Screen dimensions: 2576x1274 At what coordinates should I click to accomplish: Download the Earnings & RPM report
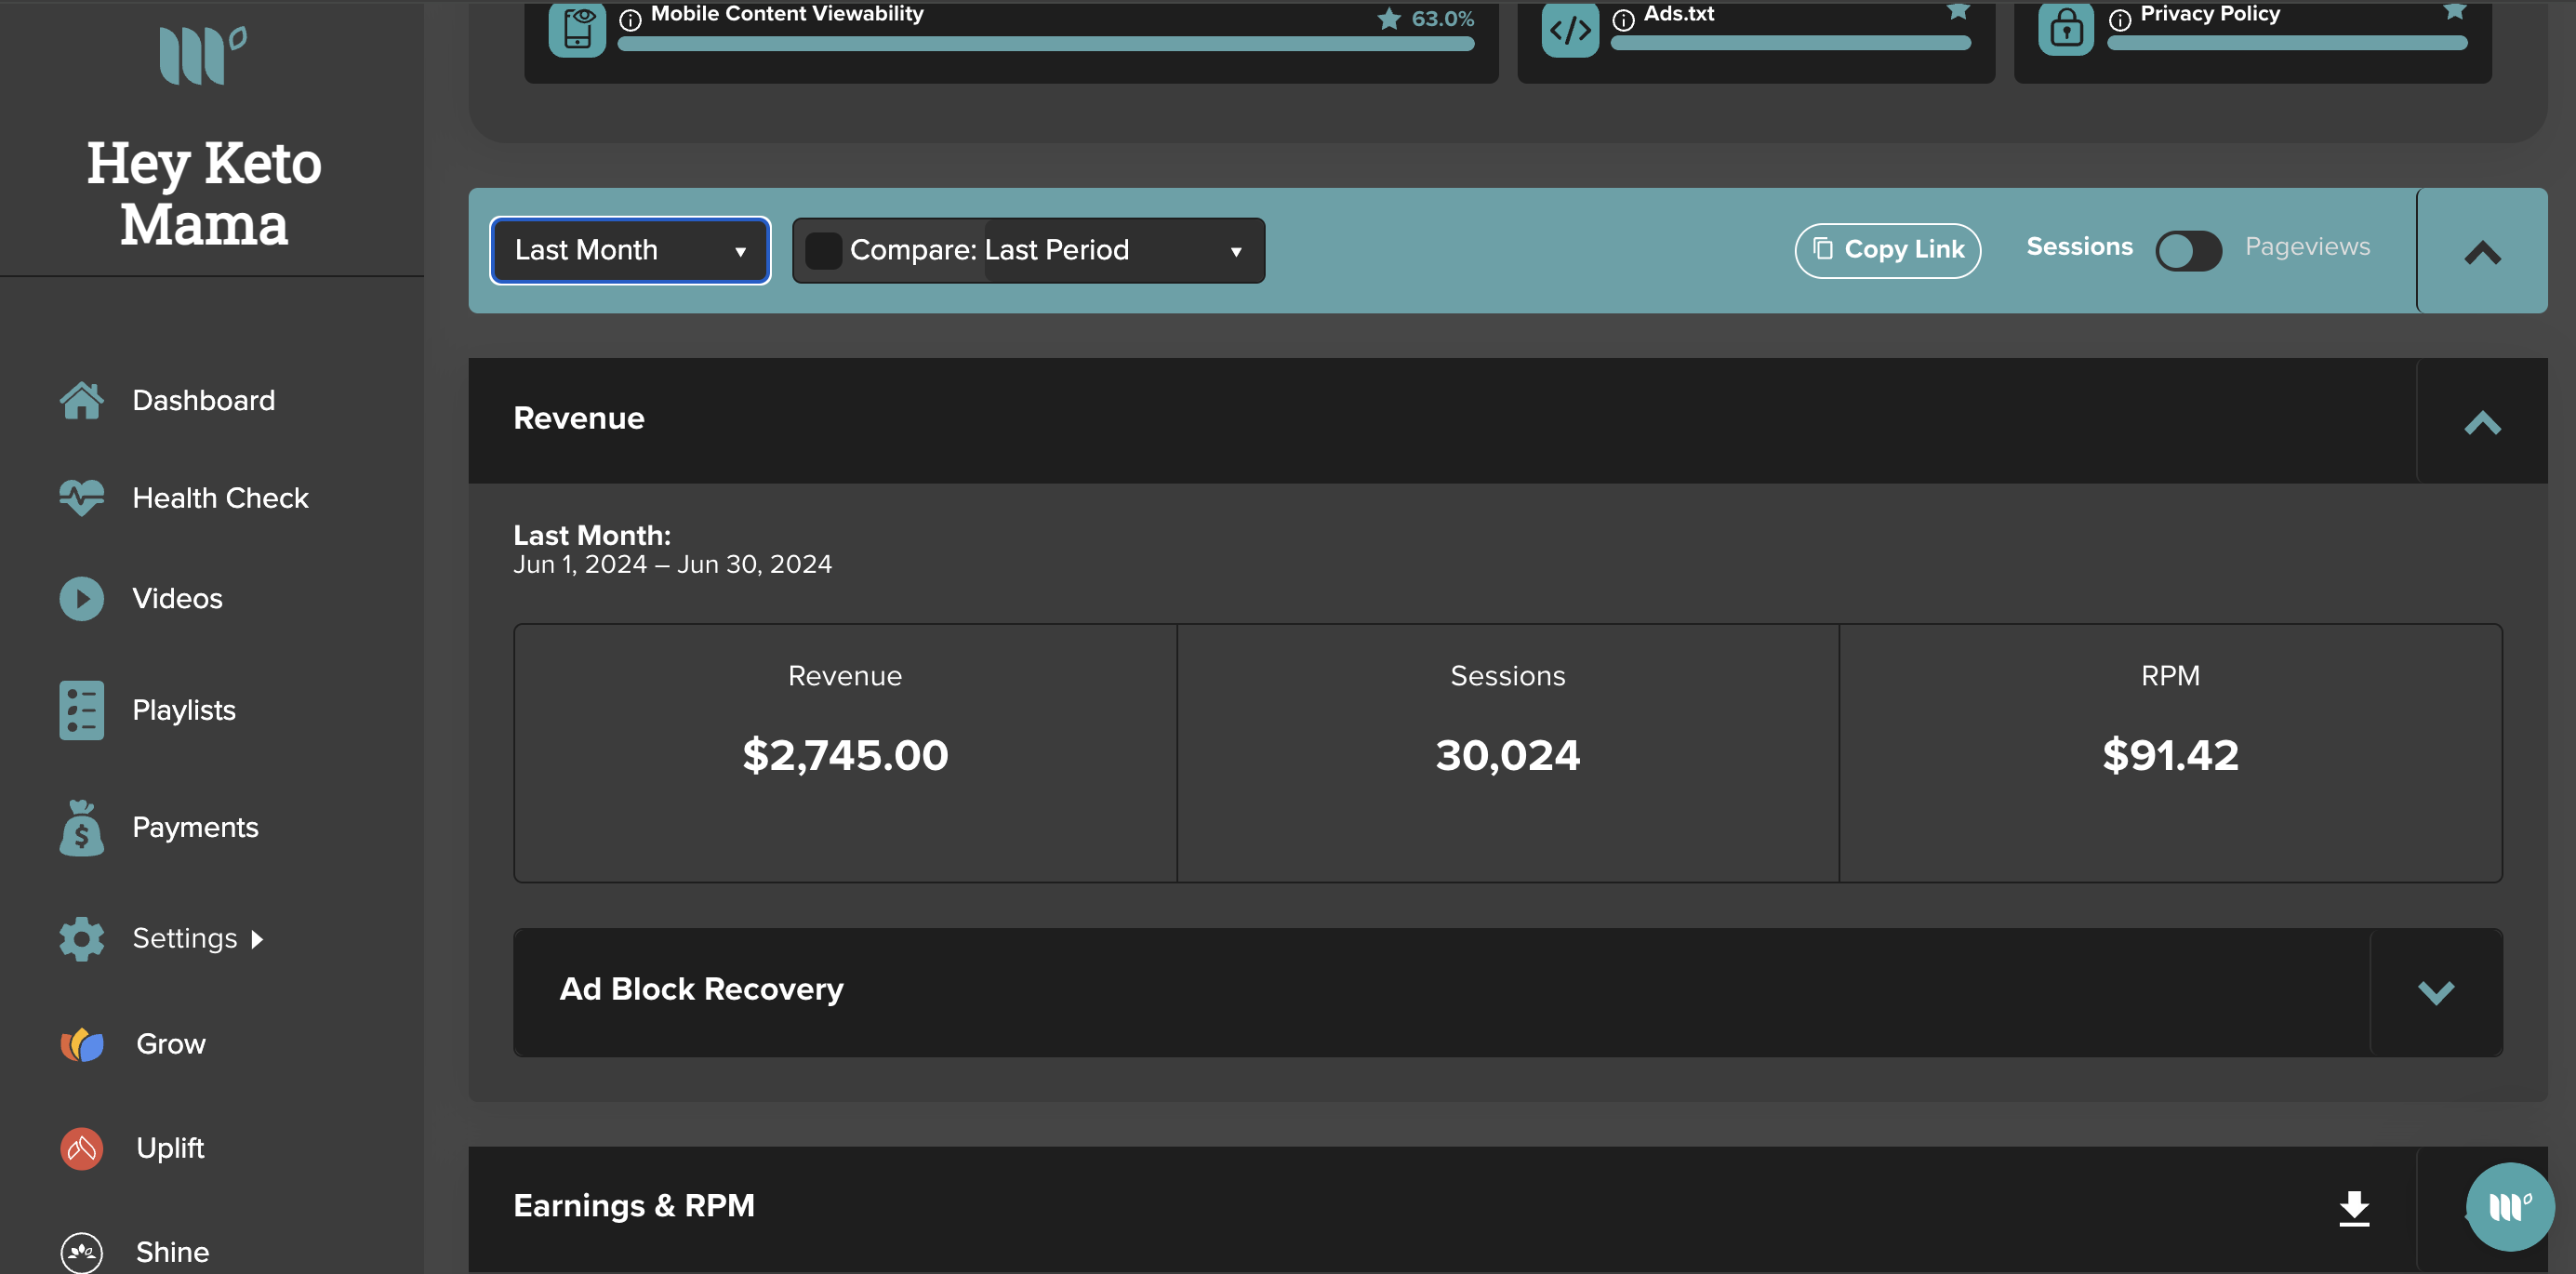(x=2354, y=1208)
